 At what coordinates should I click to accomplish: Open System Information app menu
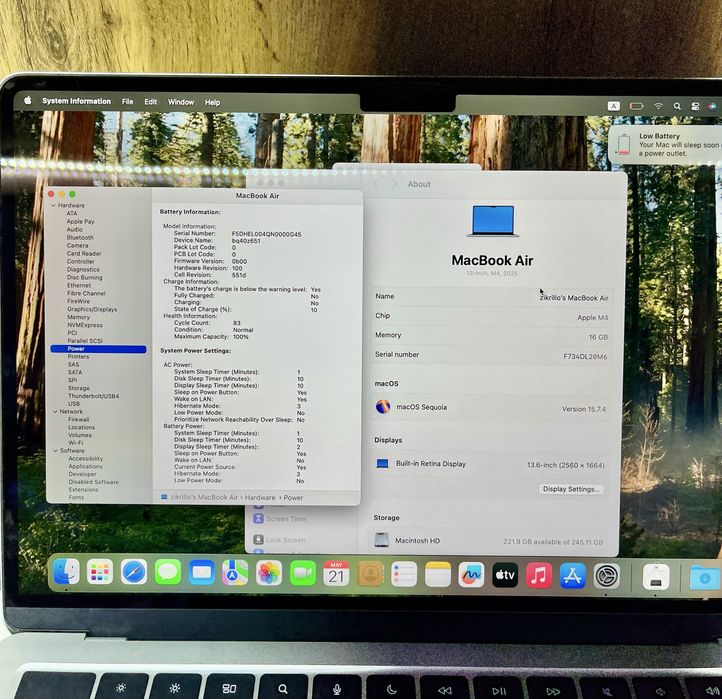(x=76, y=101)
